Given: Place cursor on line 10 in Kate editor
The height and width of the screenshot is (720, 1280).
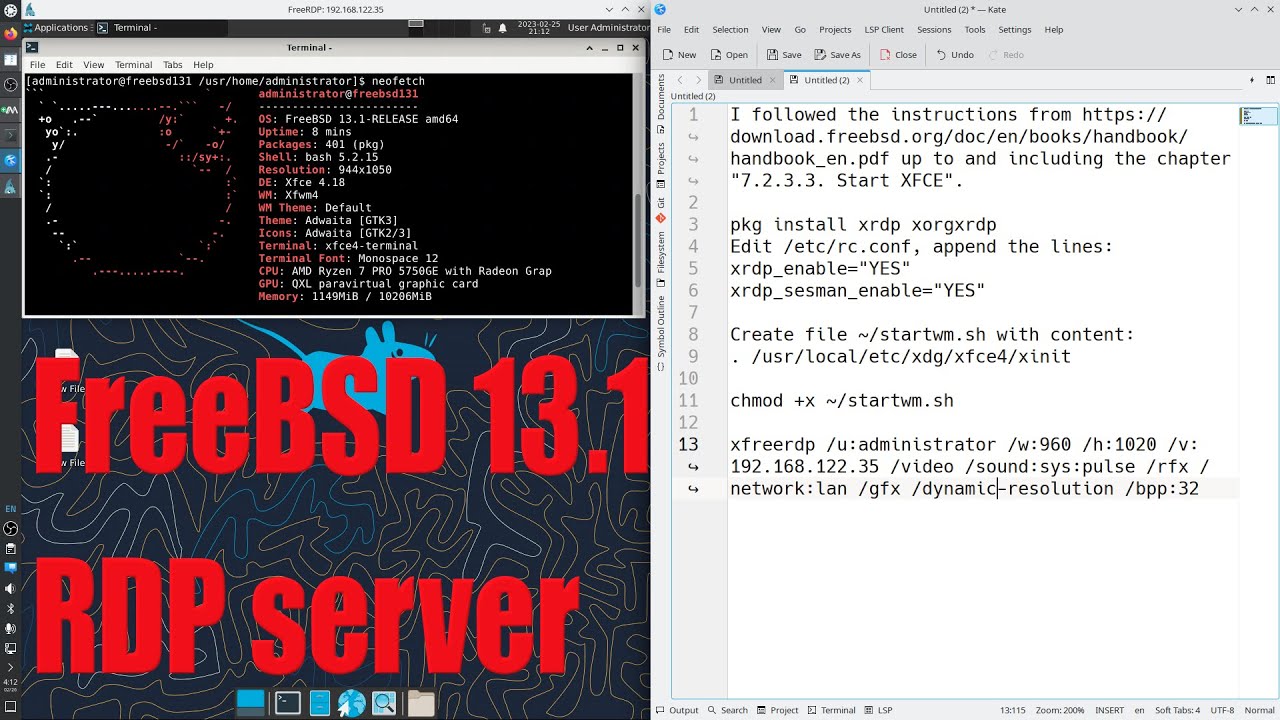Looking at the screenshot, I should [983, 378].
